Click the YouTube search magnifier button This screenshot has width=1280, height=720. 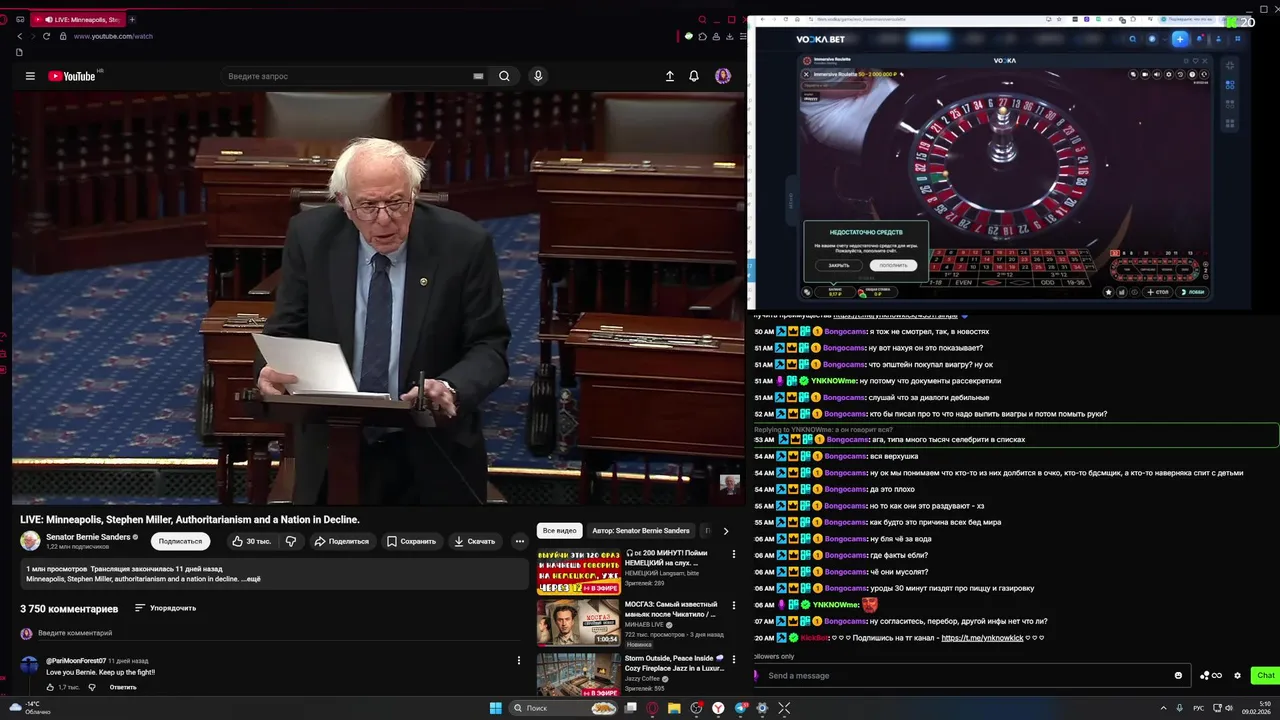[x=505, y=76]
